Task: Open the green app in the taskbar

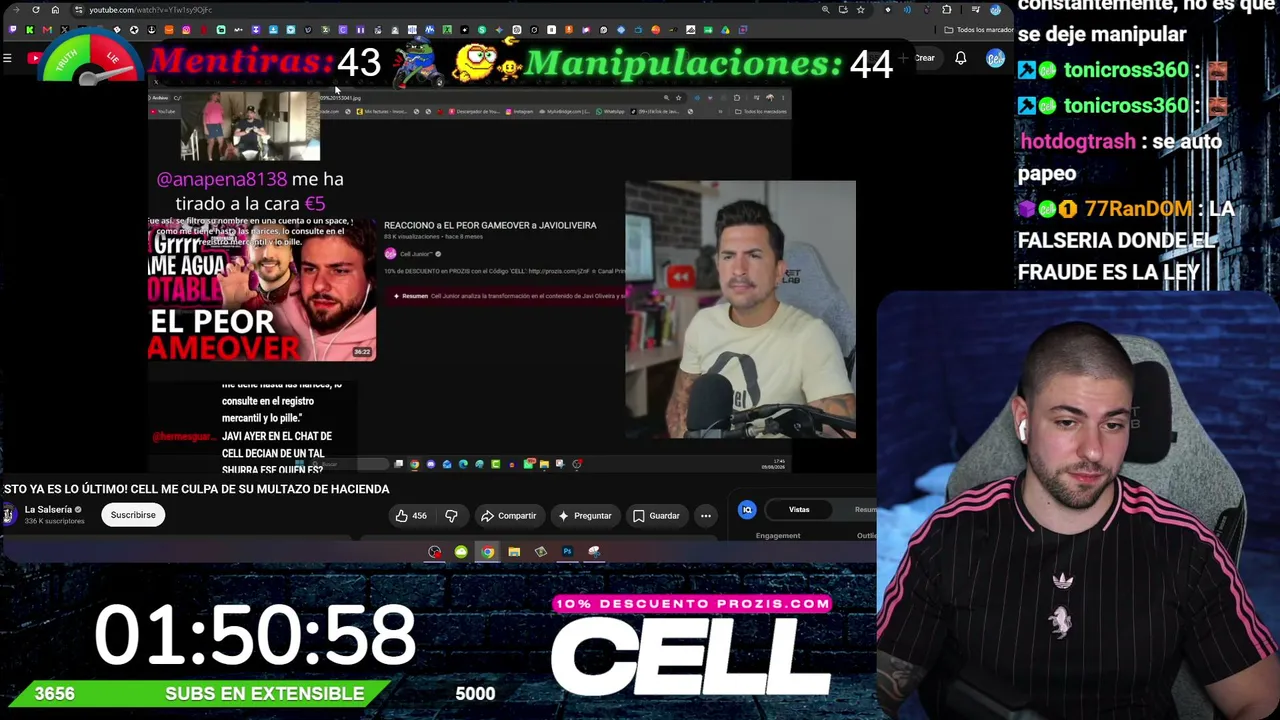Action: (461, 552)
